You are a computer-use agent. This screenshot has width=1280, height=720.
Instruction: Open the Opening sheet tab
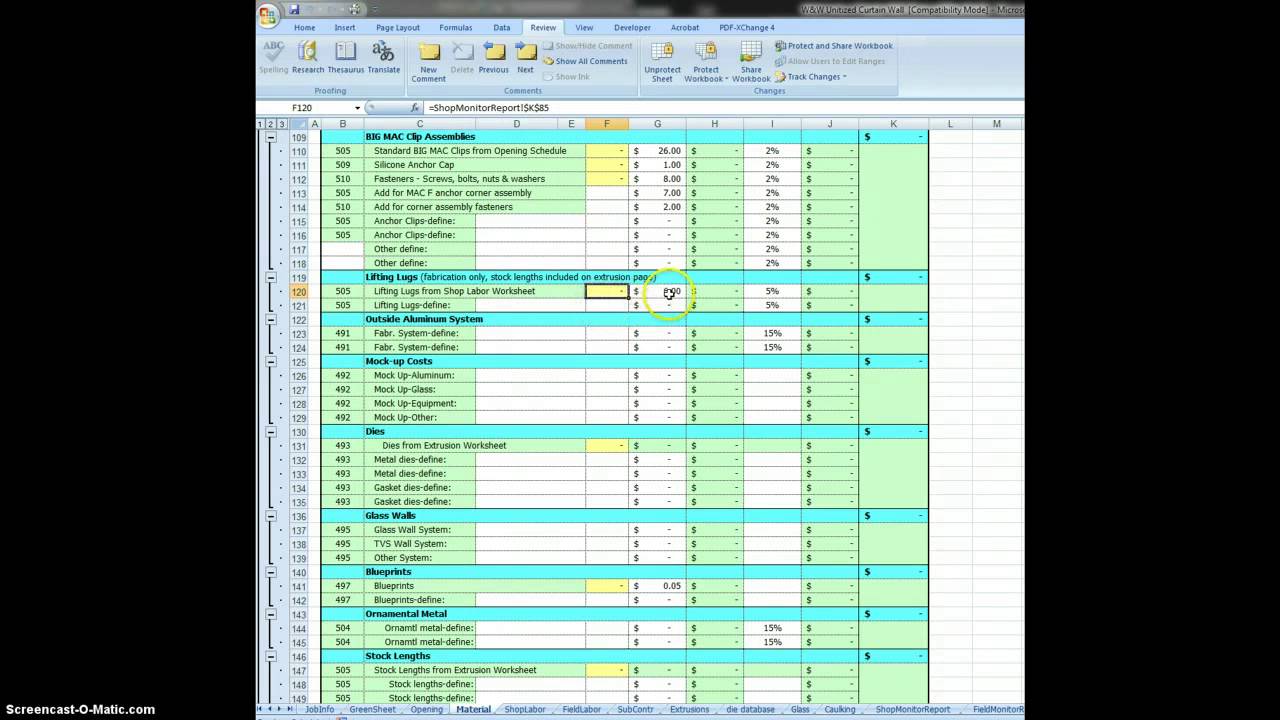coord(426,709)
